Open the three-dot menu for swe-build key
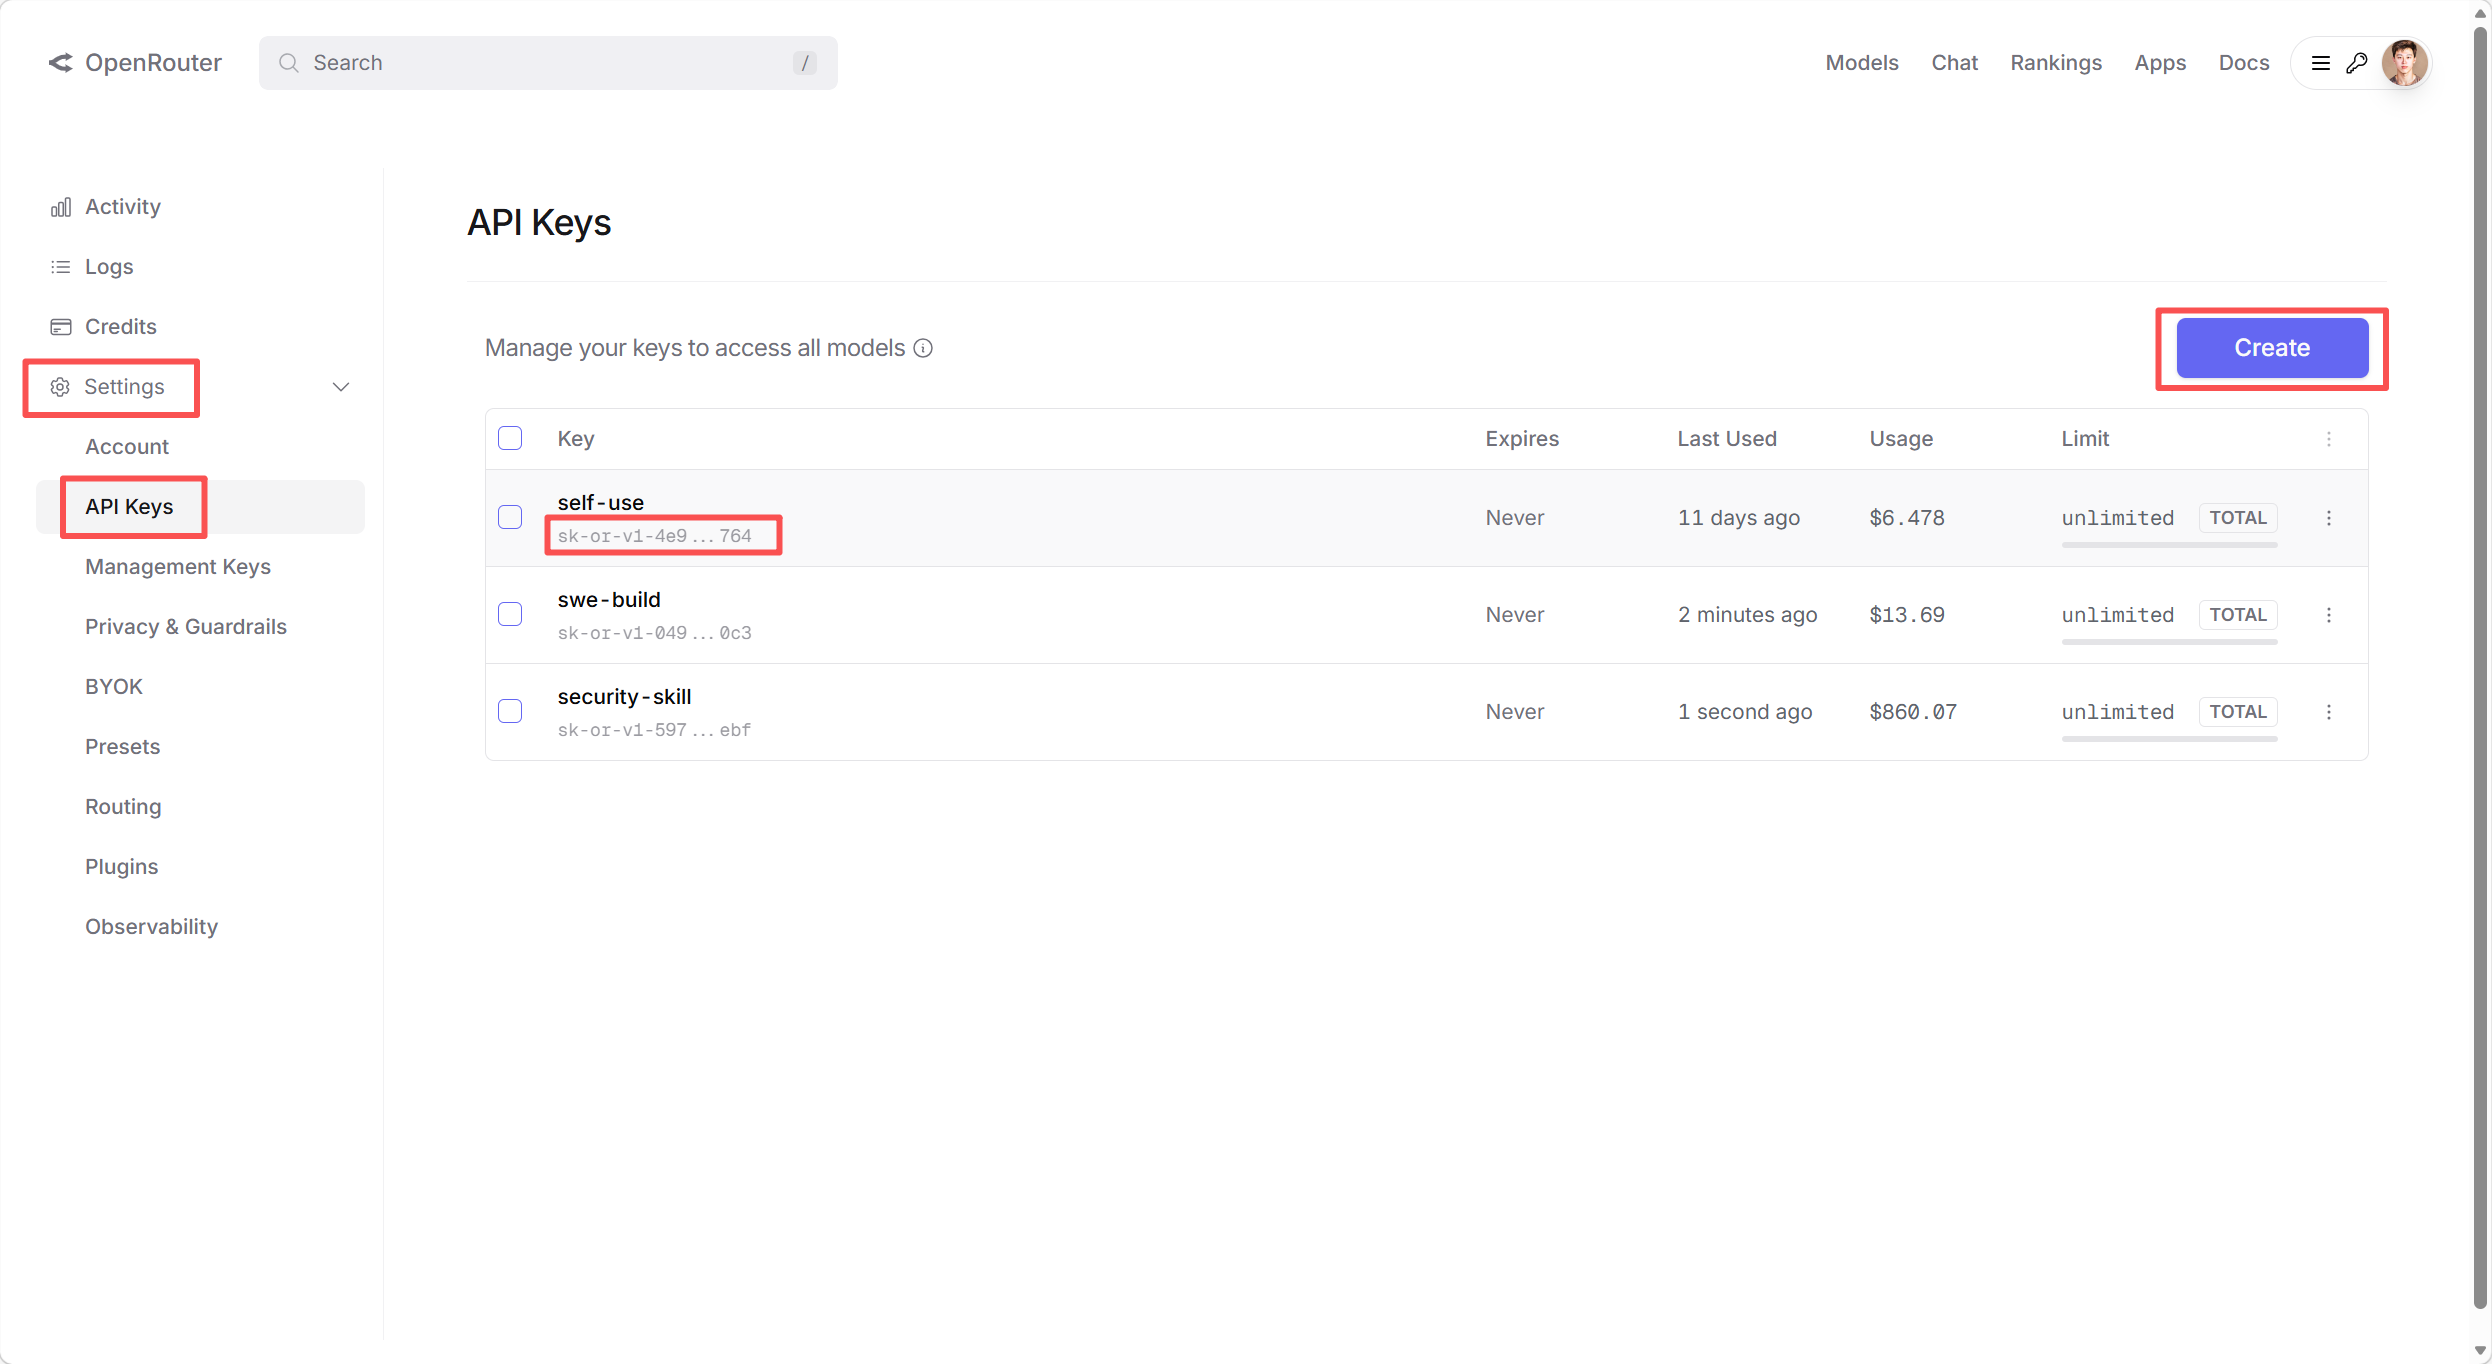Viewport: 2492px width, 1364px height. (2330, 615)
